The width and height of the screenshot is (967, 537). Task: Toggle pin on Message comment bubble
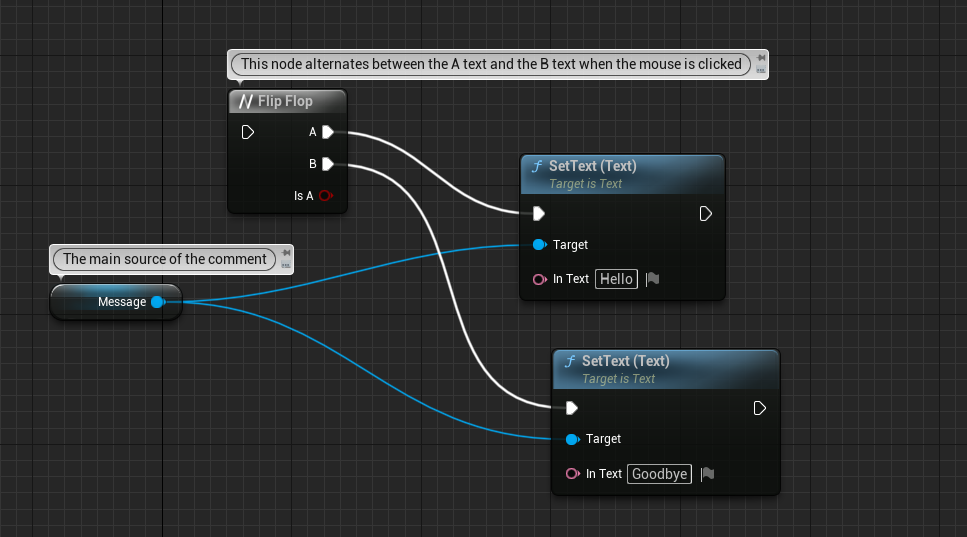point(286,253)
